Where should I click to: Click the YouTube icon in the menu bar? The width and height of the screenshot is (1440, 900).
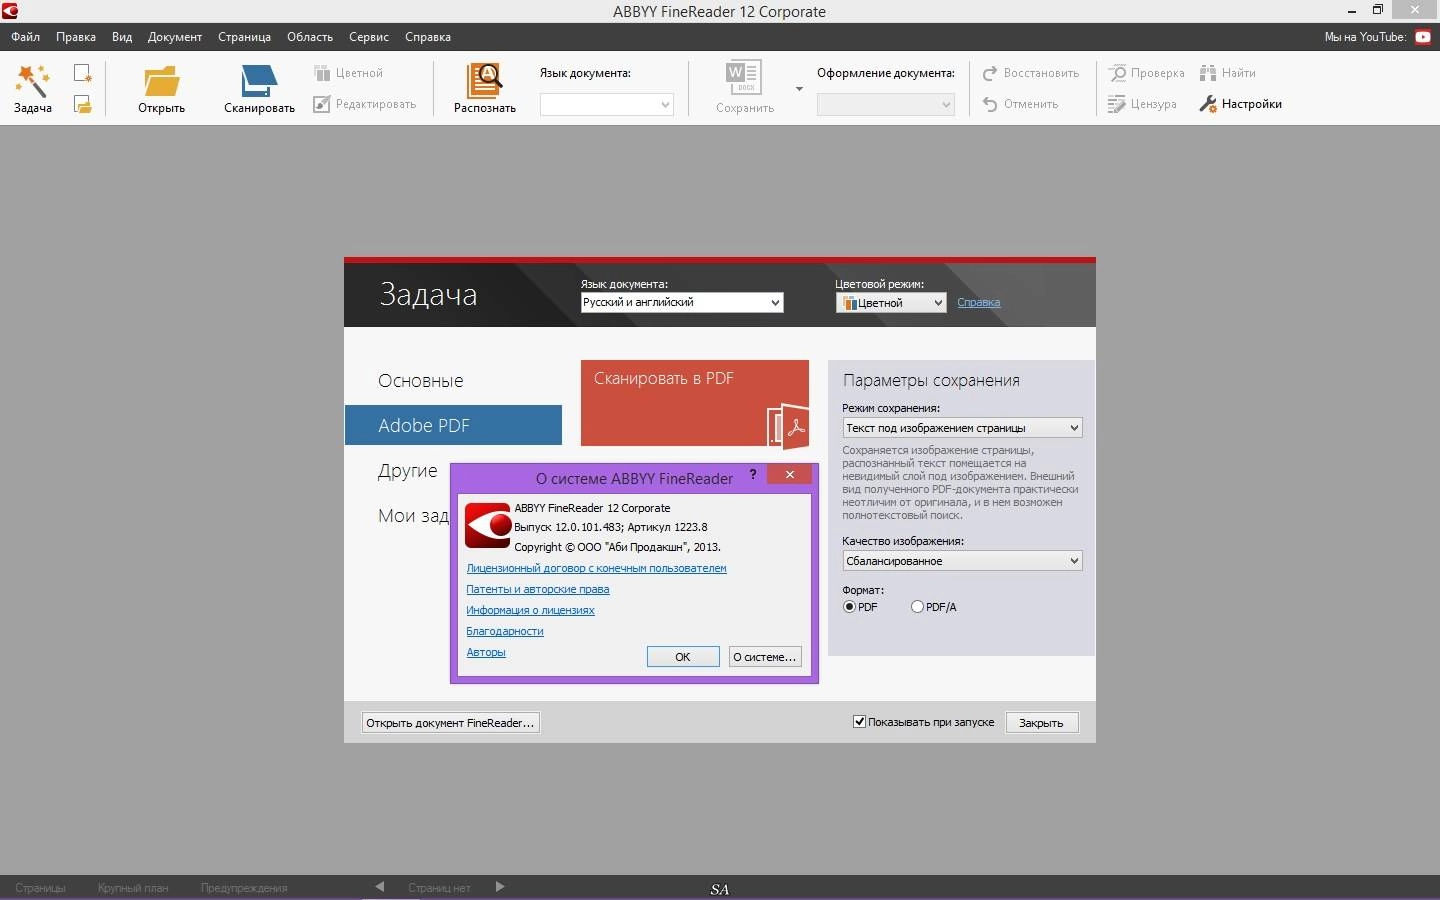point(1423,37)
